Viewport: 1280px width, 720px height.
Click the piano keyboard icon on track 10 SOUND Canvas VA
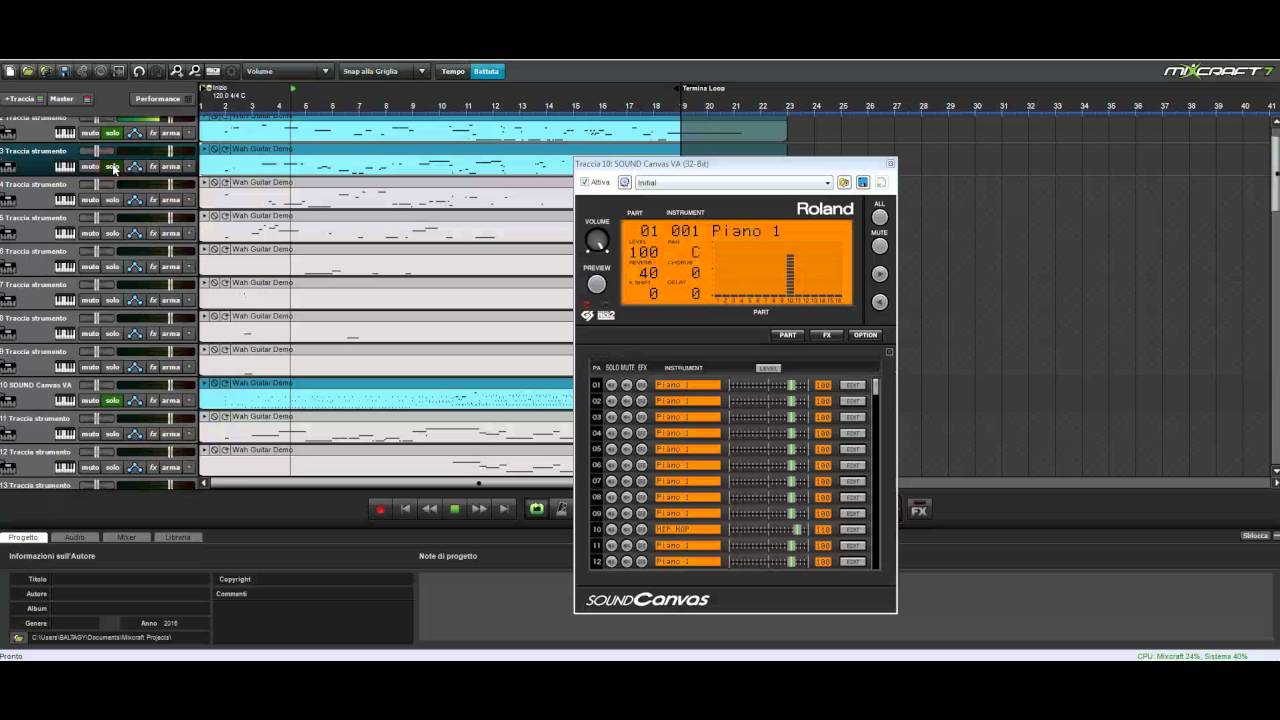tap(65, 400)
